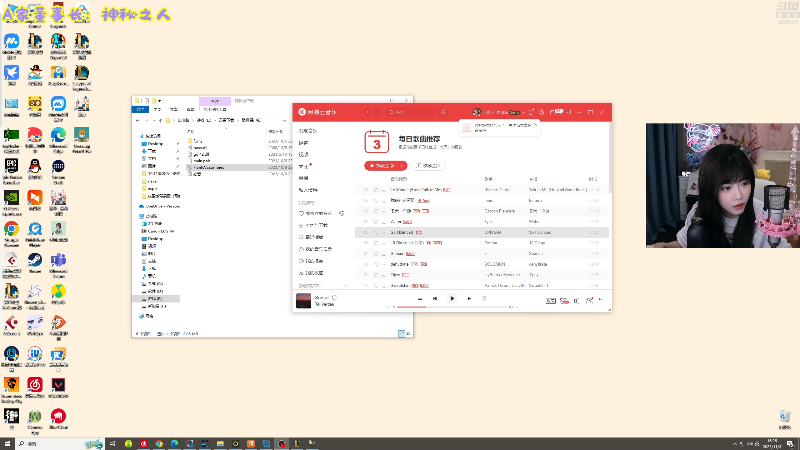Click the plus beside play all
The width and height of the screenshot is (800, 450).
pos(403,166)
